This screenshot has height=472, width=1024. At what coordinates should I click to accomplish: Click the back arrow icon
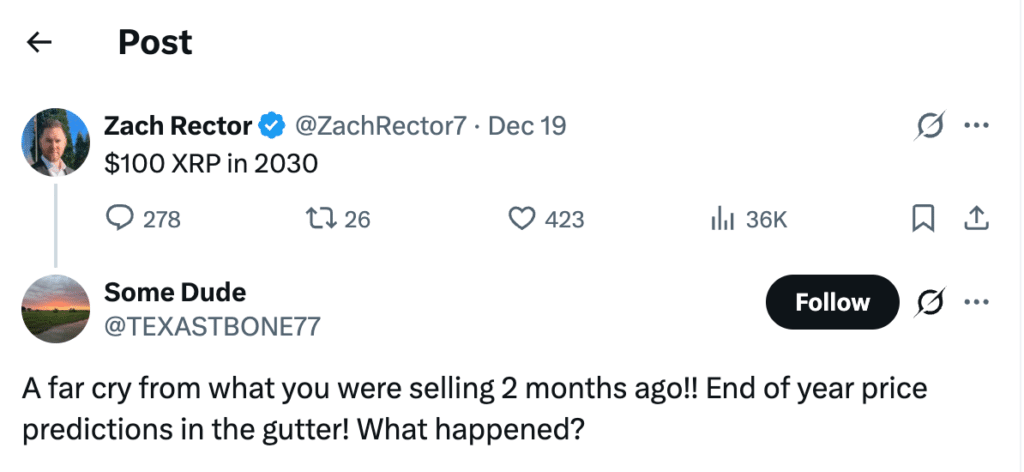[x=39, y=42]
